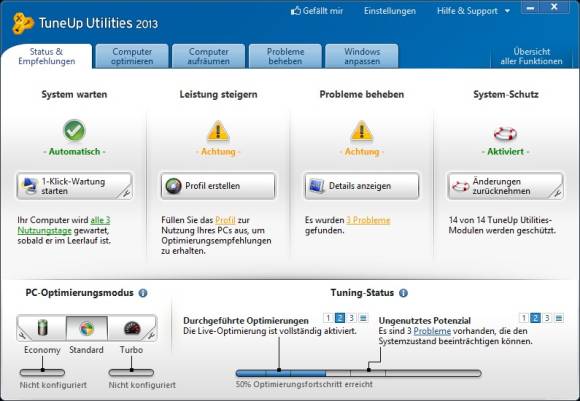Image resolution: width=580 pixels, height=401 pixels.
Task: Select the Standard optimization mode
Action: coord(87,328)
